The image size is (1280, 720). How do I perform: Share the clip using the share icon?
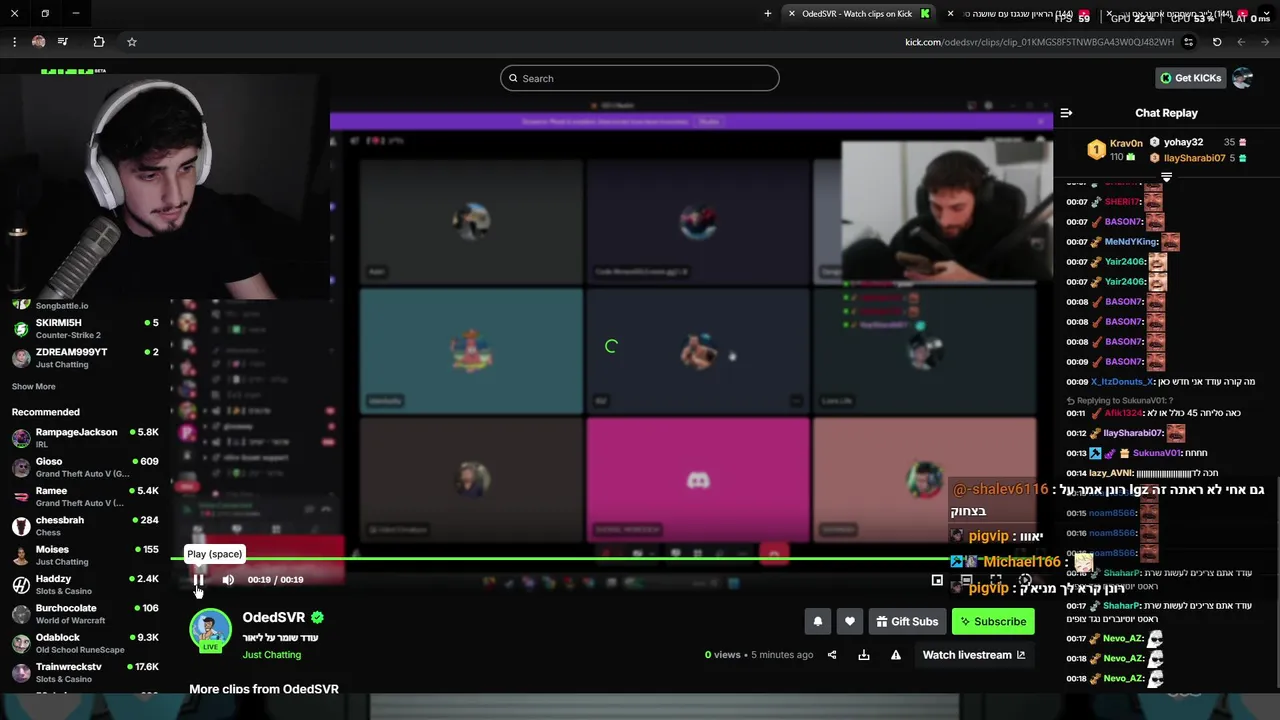(832, 655)
